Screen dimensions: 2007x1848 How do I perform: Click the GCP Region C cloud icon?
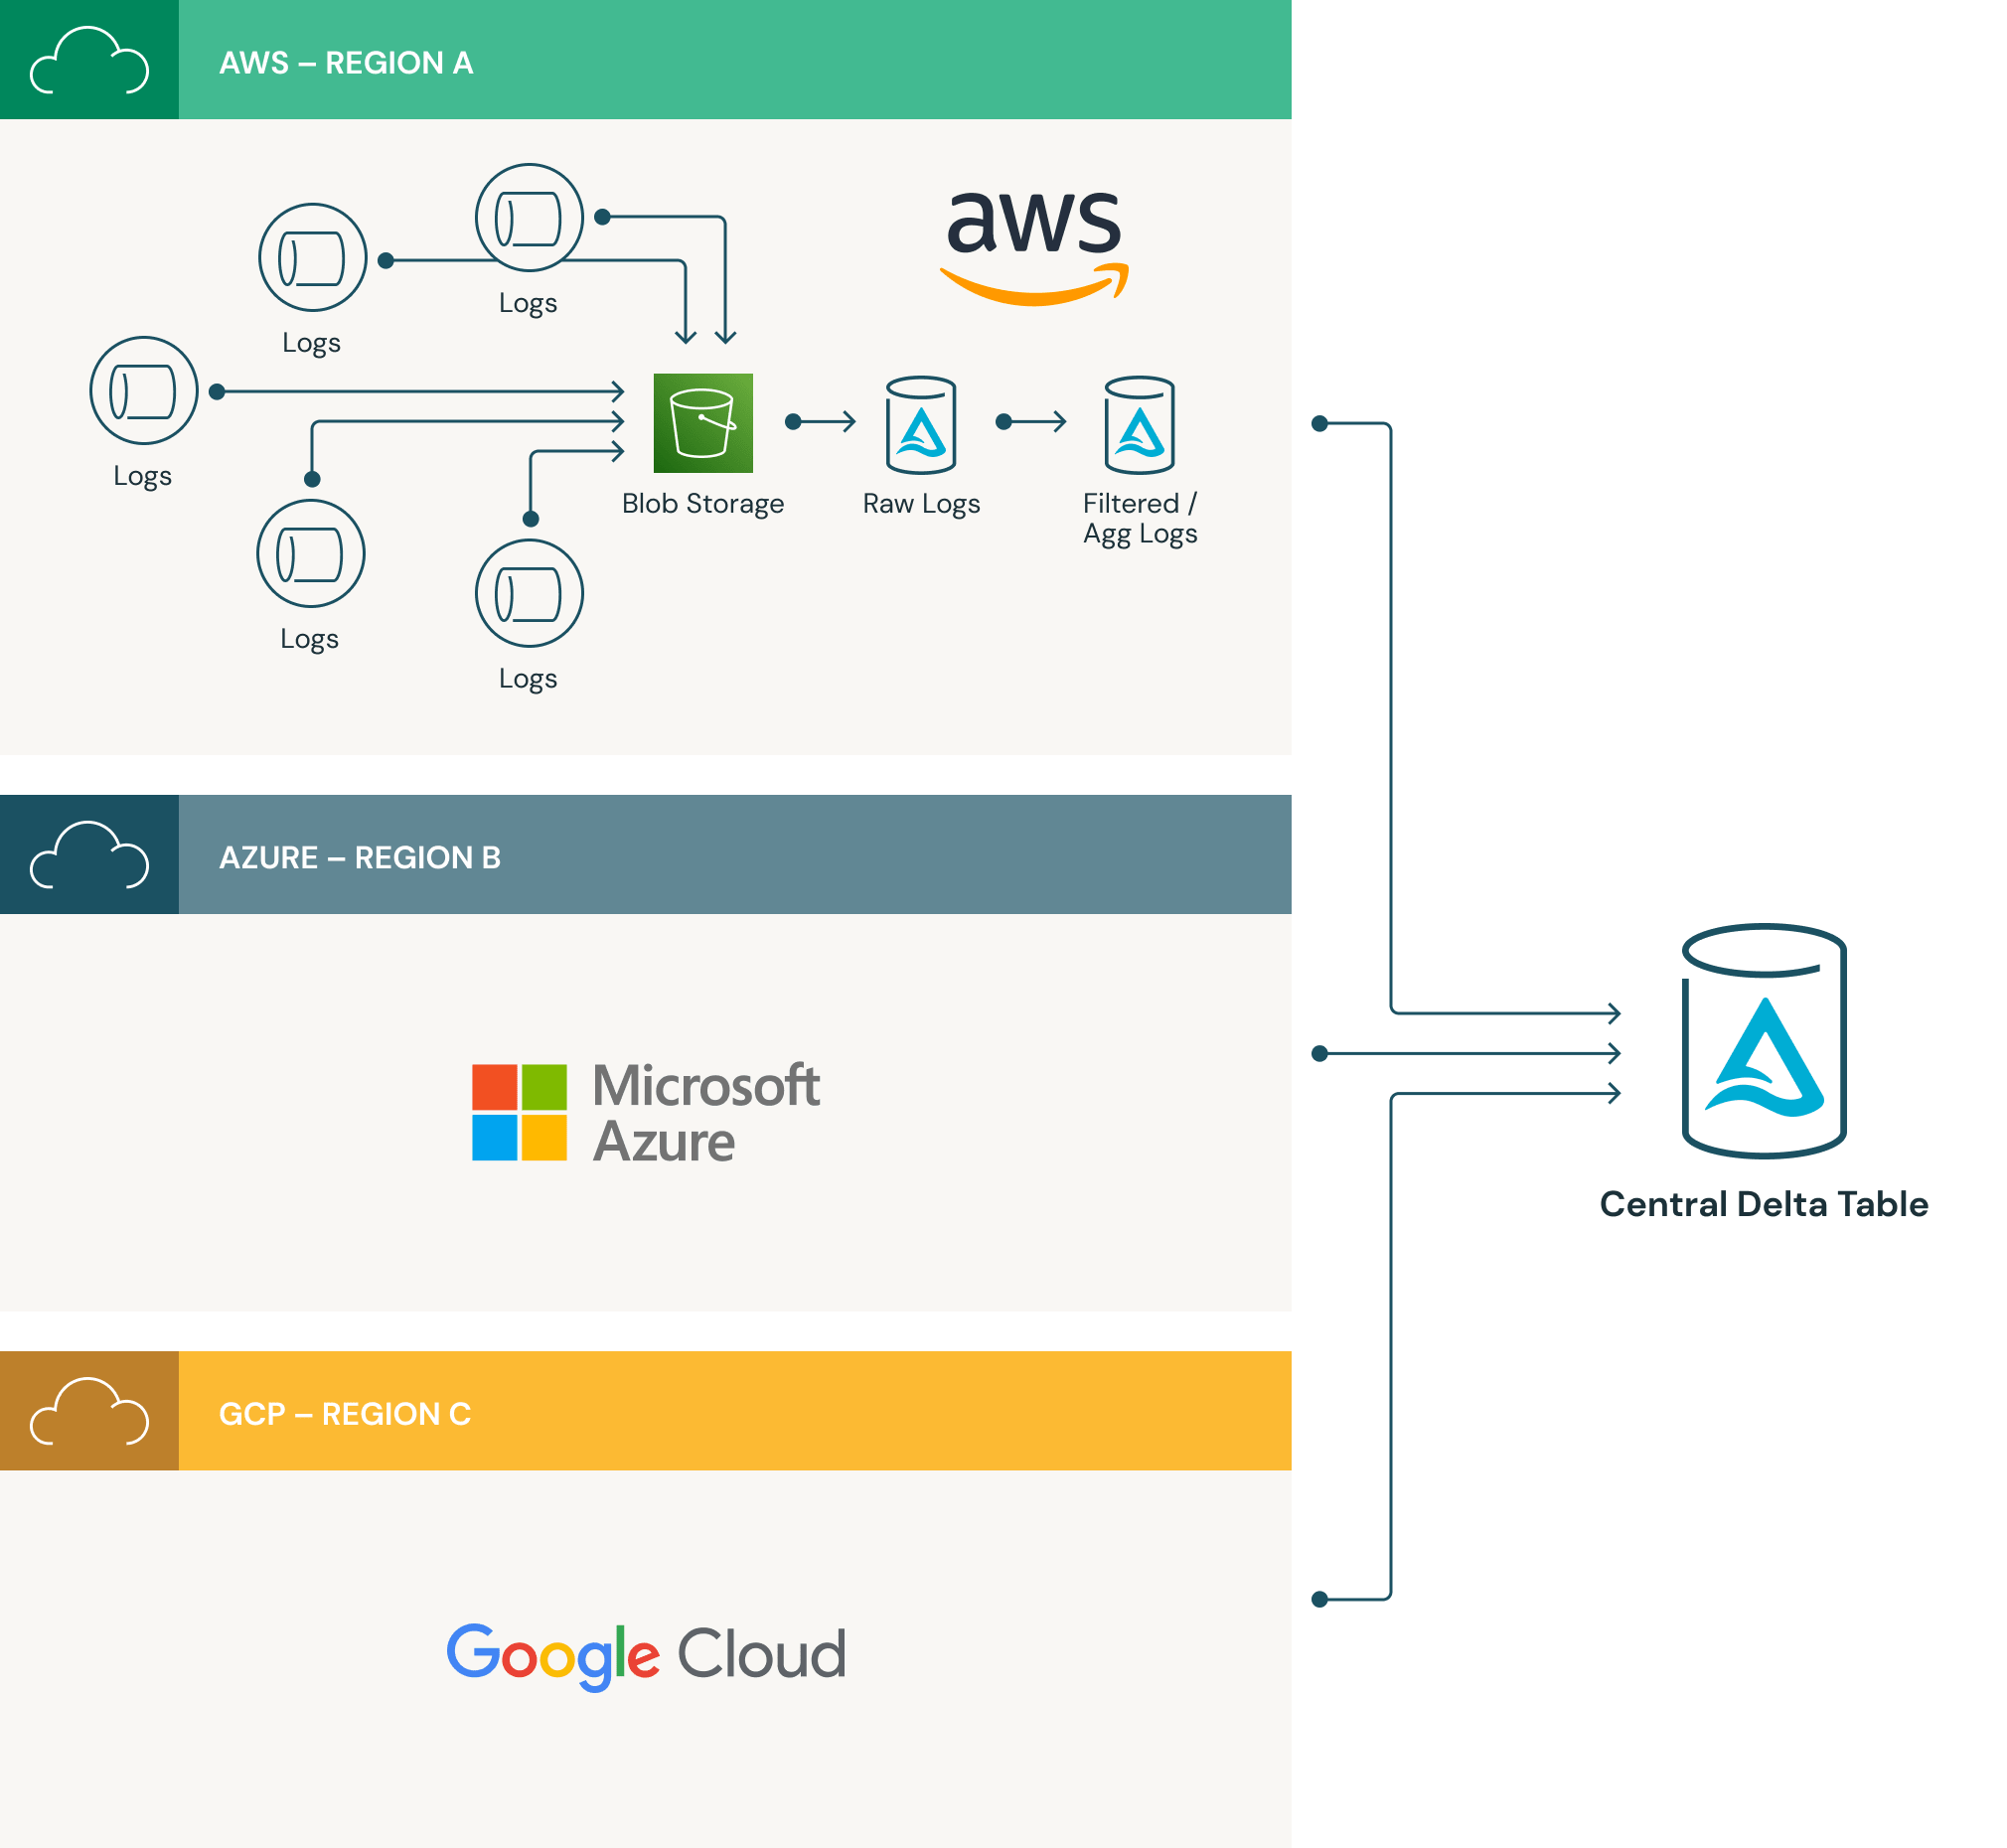[x=89, y=1411]
